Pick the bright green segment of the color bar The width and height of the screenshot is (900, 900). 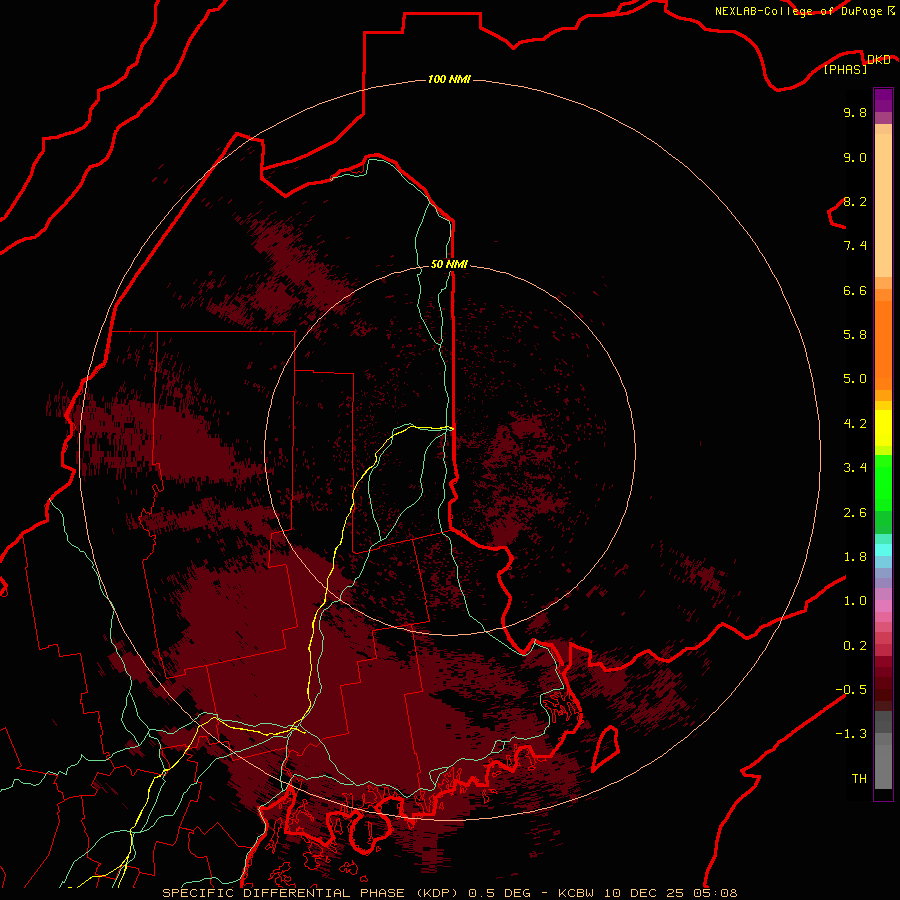[x=883, y=482]
